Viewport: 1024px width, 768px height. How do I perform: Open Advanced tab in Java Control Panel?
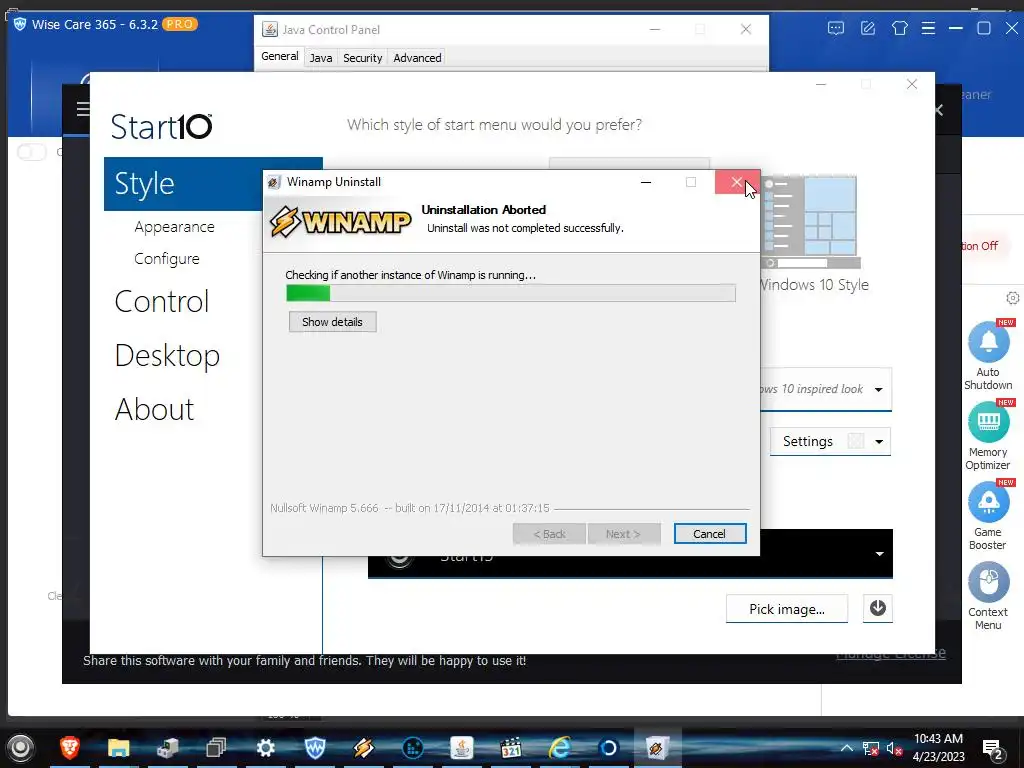pyautogui.click(x=417, y=57)
